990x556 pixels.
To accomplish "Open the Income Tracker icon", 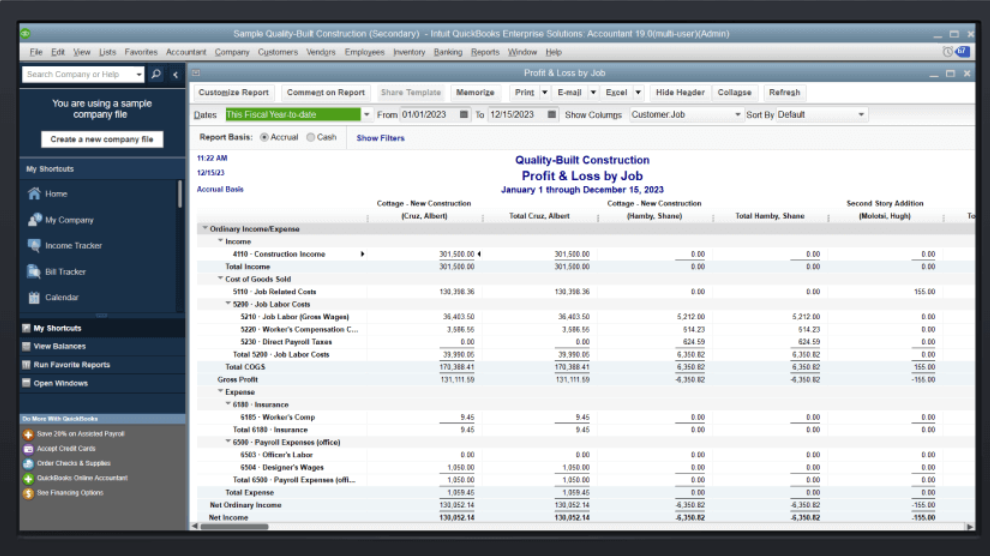I will click(34, 246).
